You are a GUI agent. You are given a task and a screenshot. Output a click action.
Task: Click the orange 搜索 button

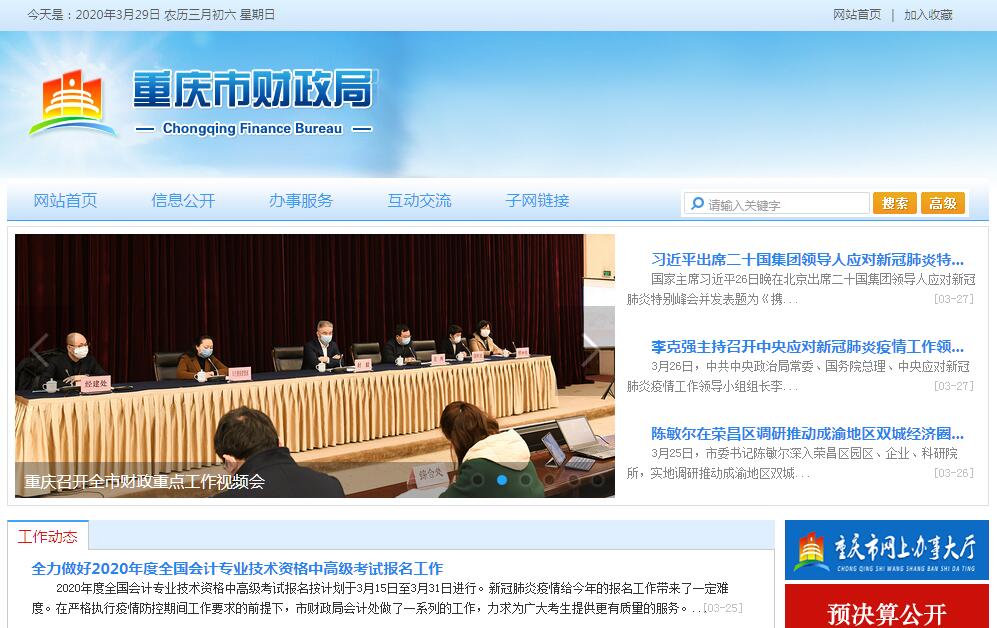tap(895, 203)
